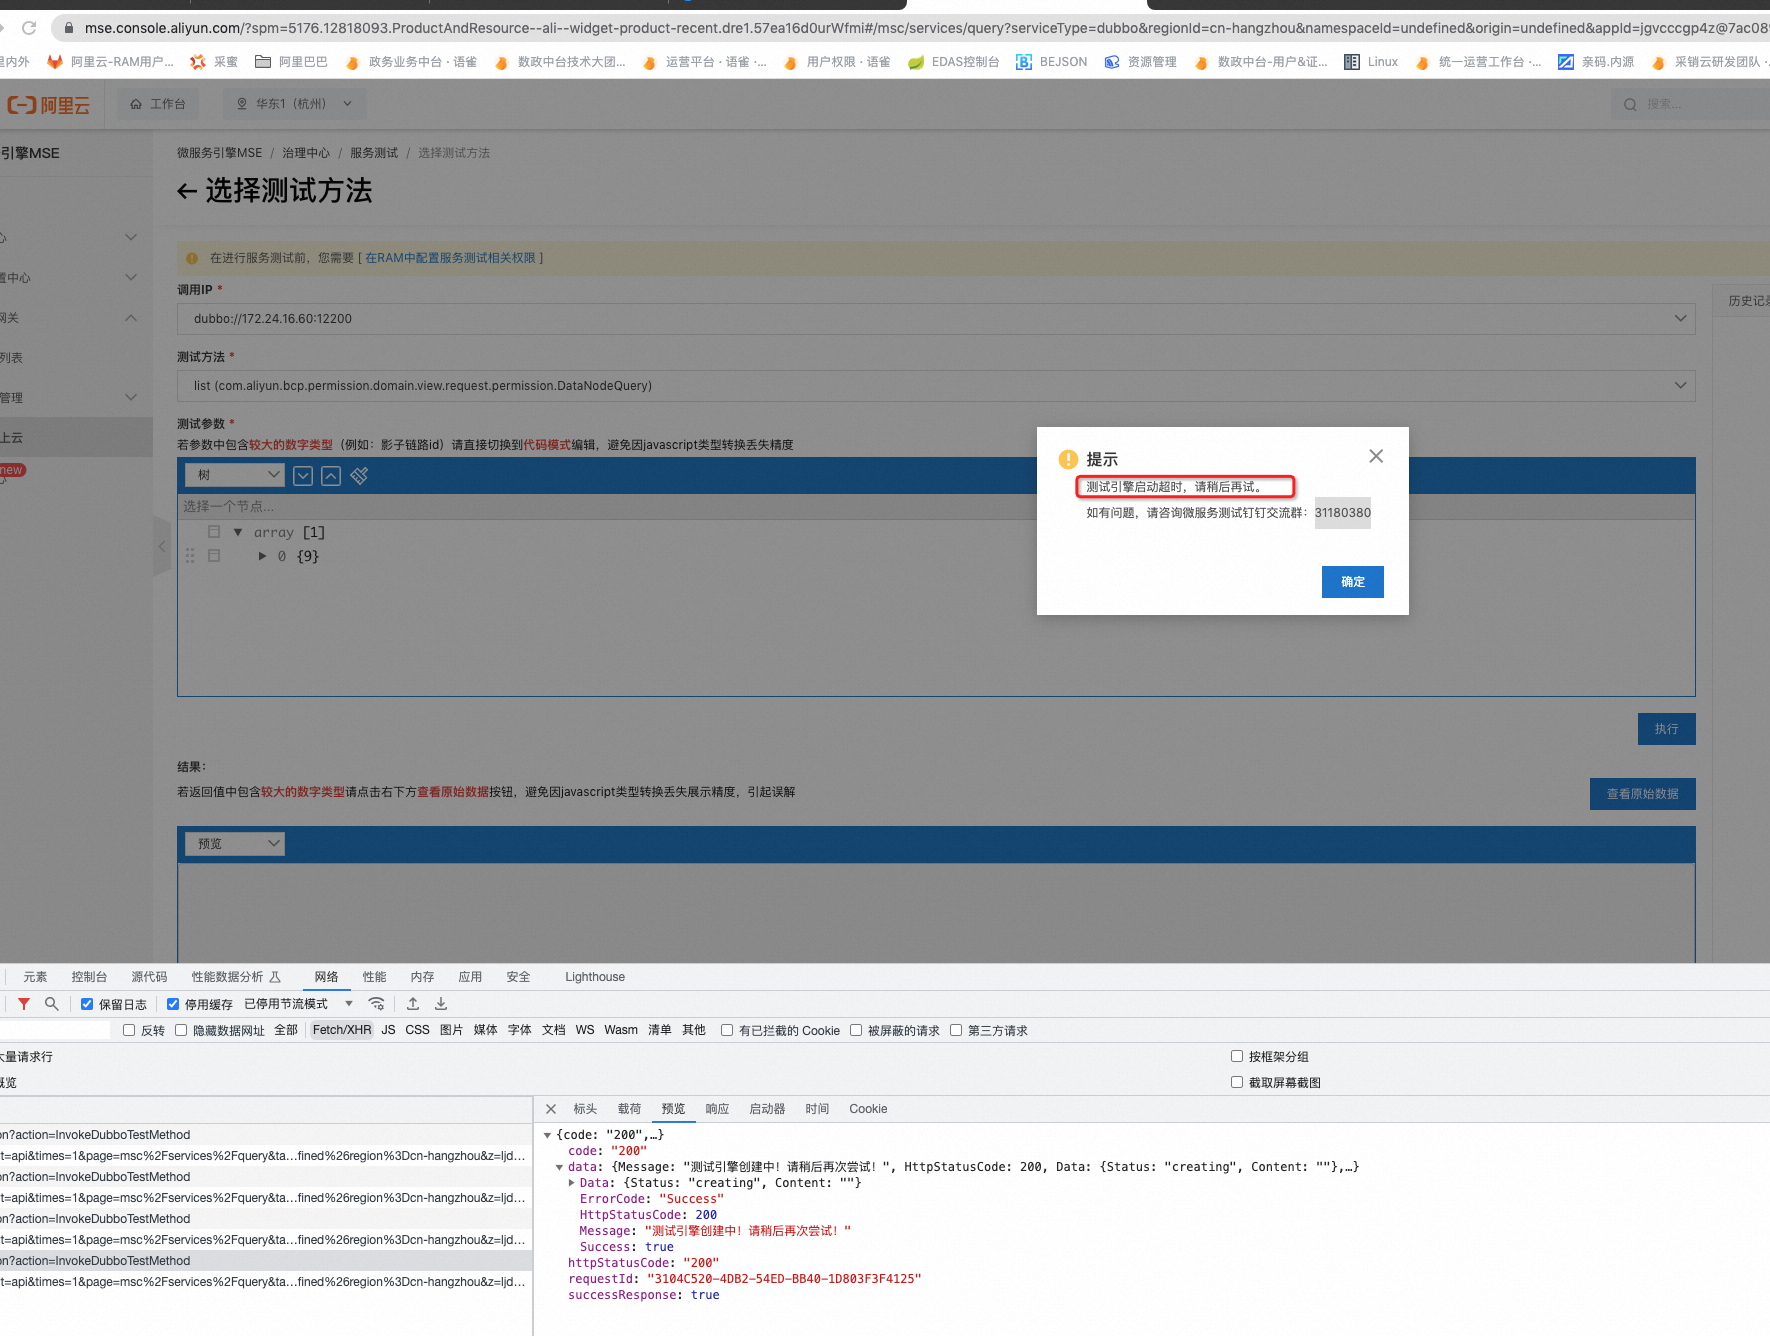This screenshot has height=1336, width=1770.
Task: Check the 隐藏数据网址 checkbox
Action: (x=181, y=1030)
